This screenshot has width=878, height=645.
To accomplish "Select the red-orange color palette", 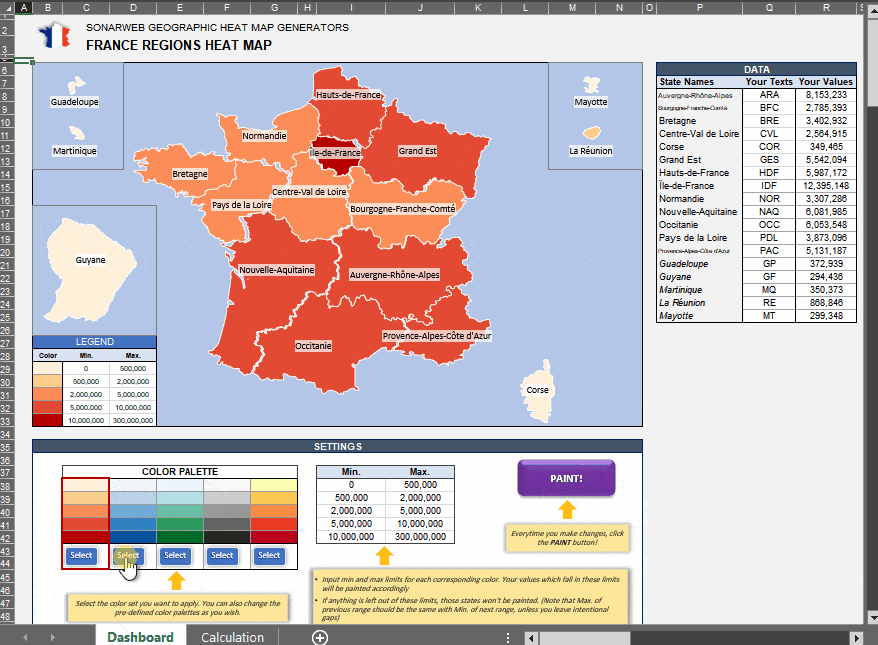I will tap(81, 555).
